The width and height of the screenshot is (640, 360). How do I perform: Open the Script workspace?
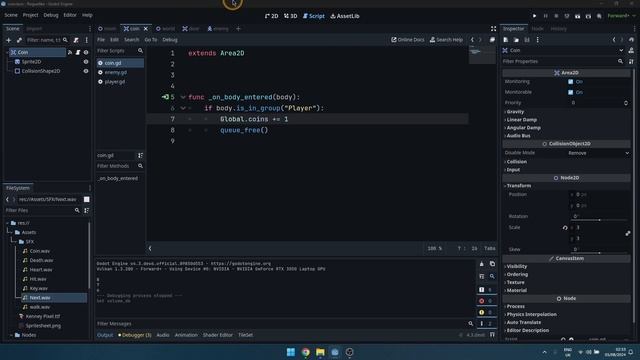point(314,16)
